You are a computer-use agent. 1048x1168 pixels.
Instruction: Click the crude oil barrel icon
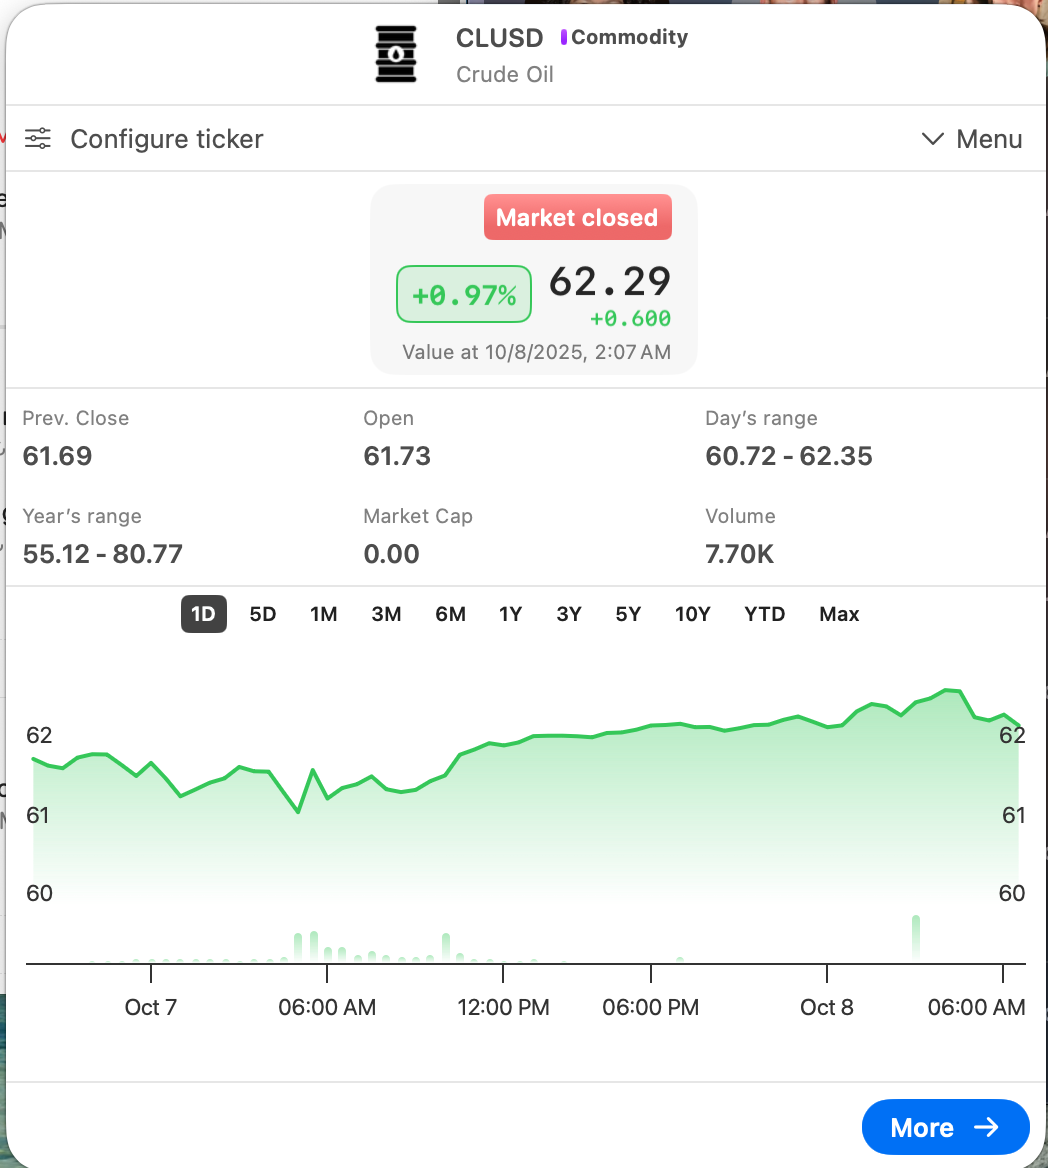(x=396, y=55)
